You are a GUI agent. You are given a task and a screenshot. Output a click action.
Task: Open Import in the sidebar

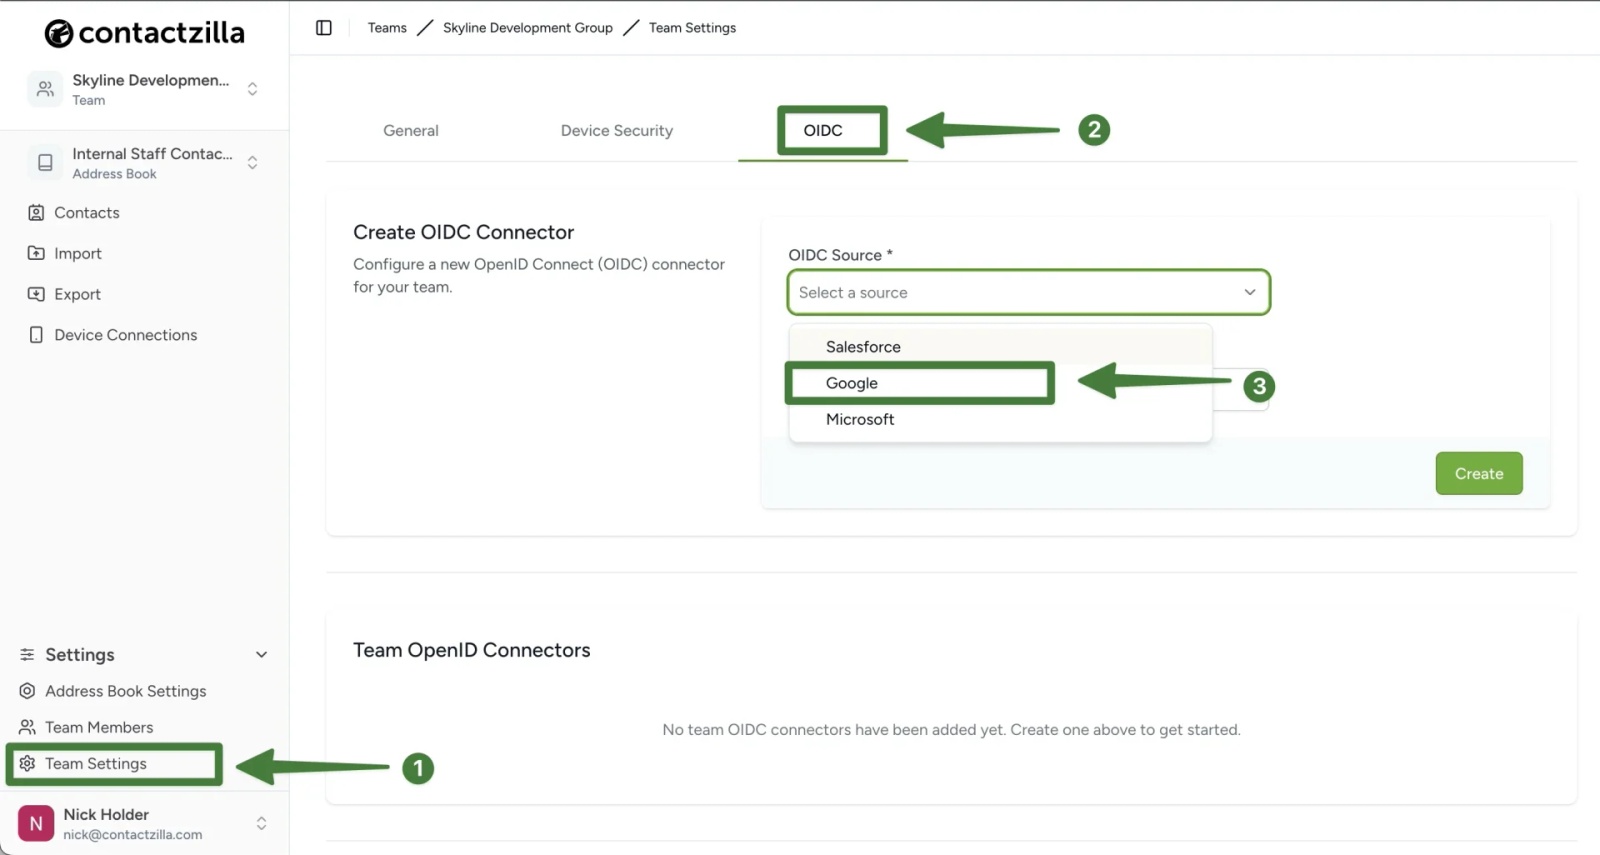(x=78, y=254)
